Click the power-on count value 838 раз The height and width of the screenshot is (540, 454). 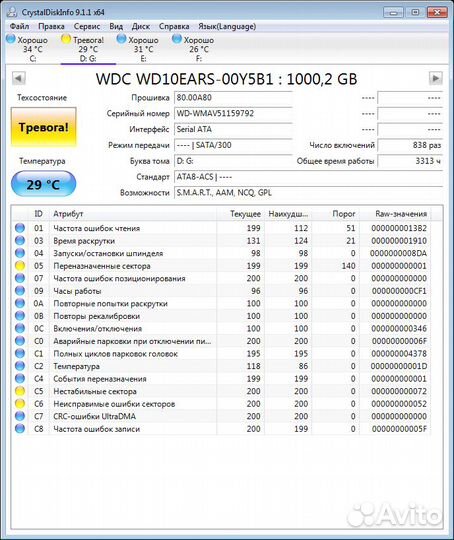tap(410, 145)
